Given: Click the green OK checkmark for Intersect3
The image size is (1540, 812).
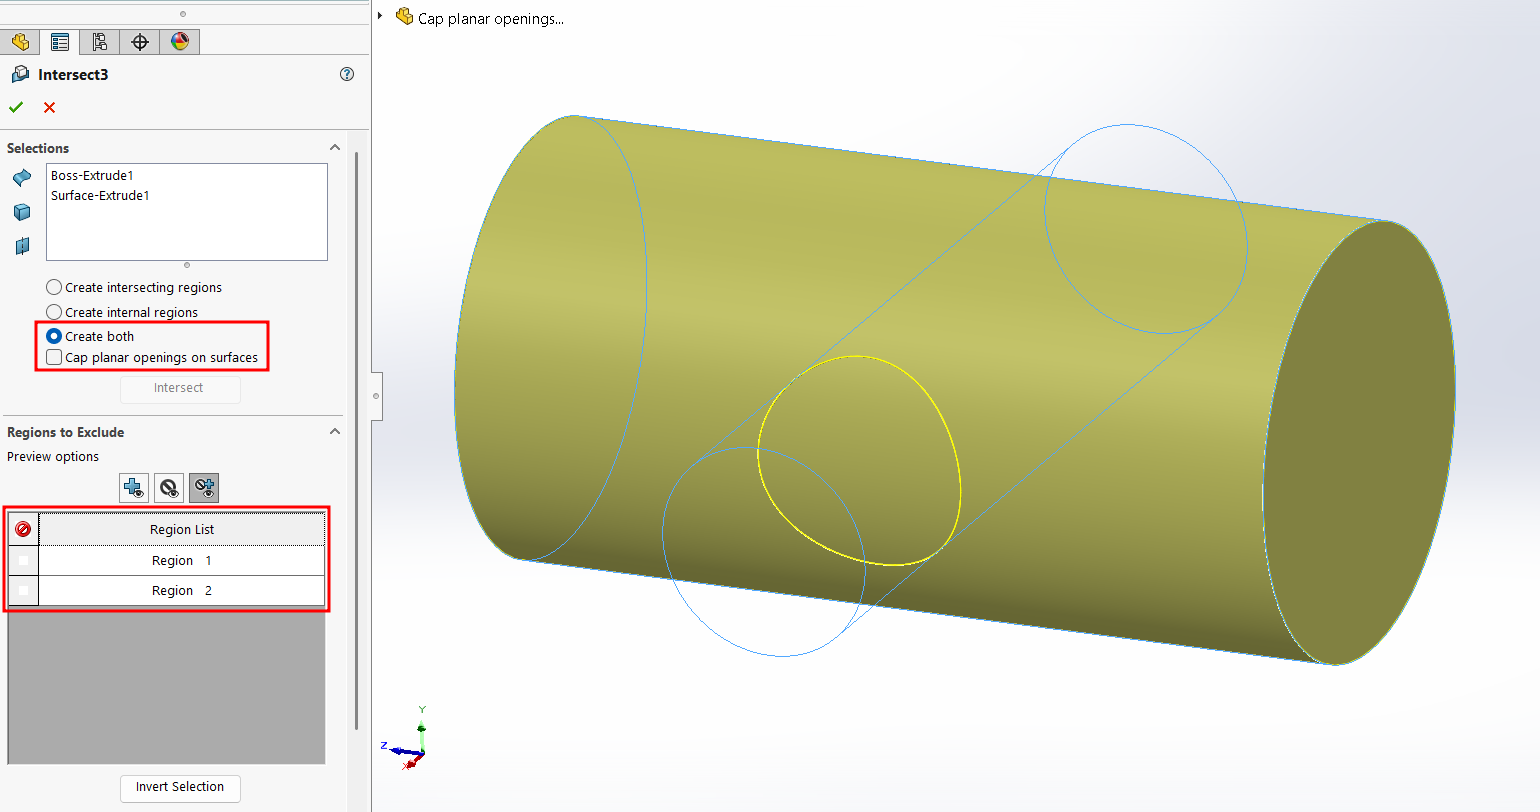Looking at the screenshot, I should (16, 107).
